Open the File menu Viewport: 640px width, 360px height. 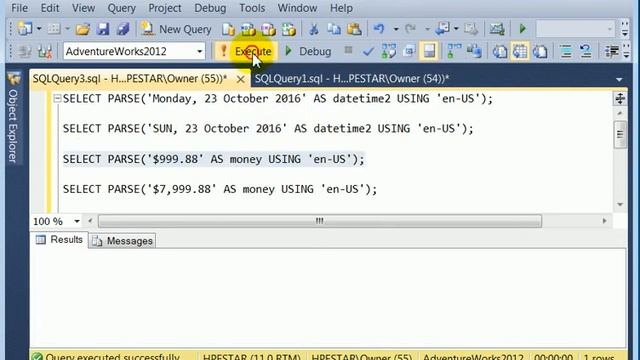(x=19, y=8)
